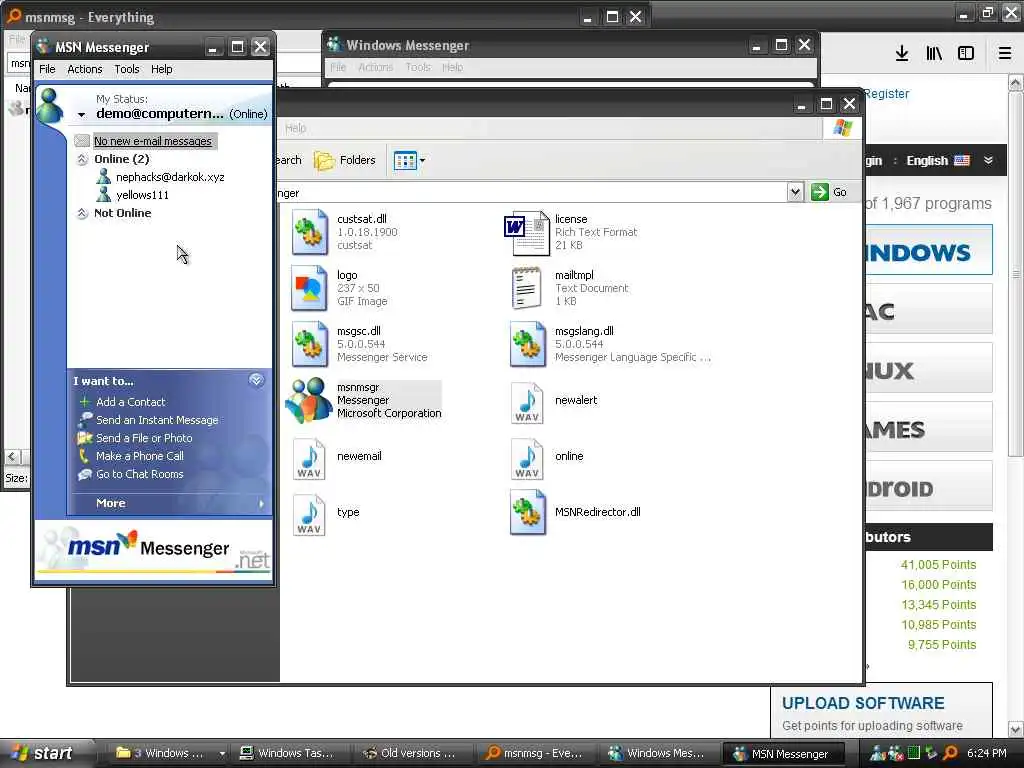Toggle the browser sidebar icon
1024x768 pixels.
point(966,53)
